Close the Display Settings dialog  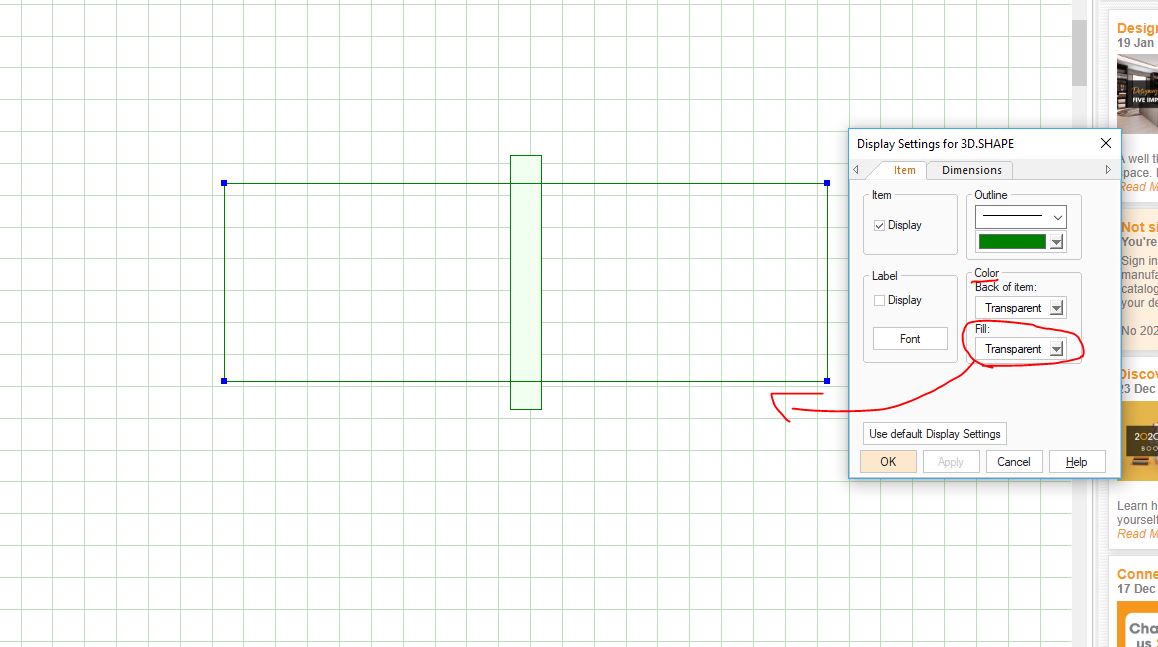[x=1106, y=143]
